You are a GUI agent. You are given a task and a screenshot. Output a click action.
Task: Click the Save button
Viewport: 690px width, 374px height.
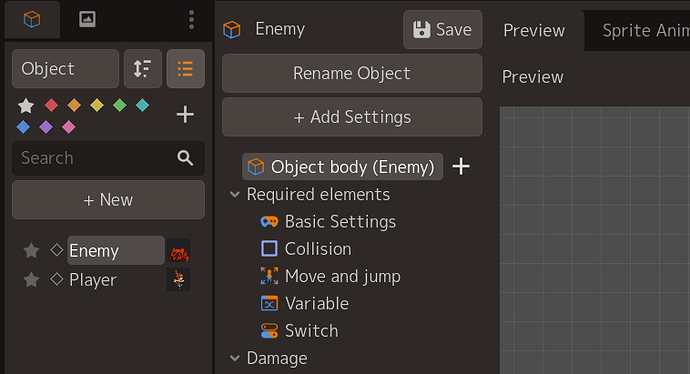443,29
